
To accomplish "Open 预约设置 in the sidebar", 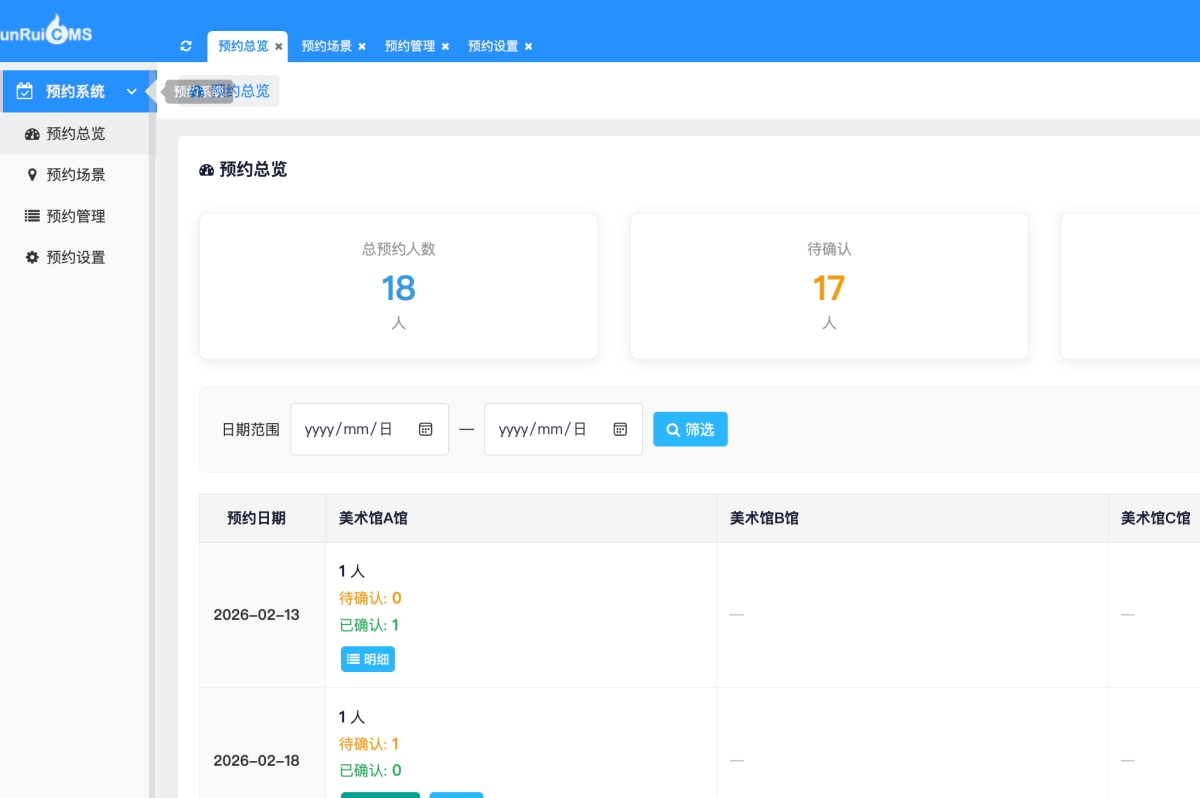I will point(75,257).
